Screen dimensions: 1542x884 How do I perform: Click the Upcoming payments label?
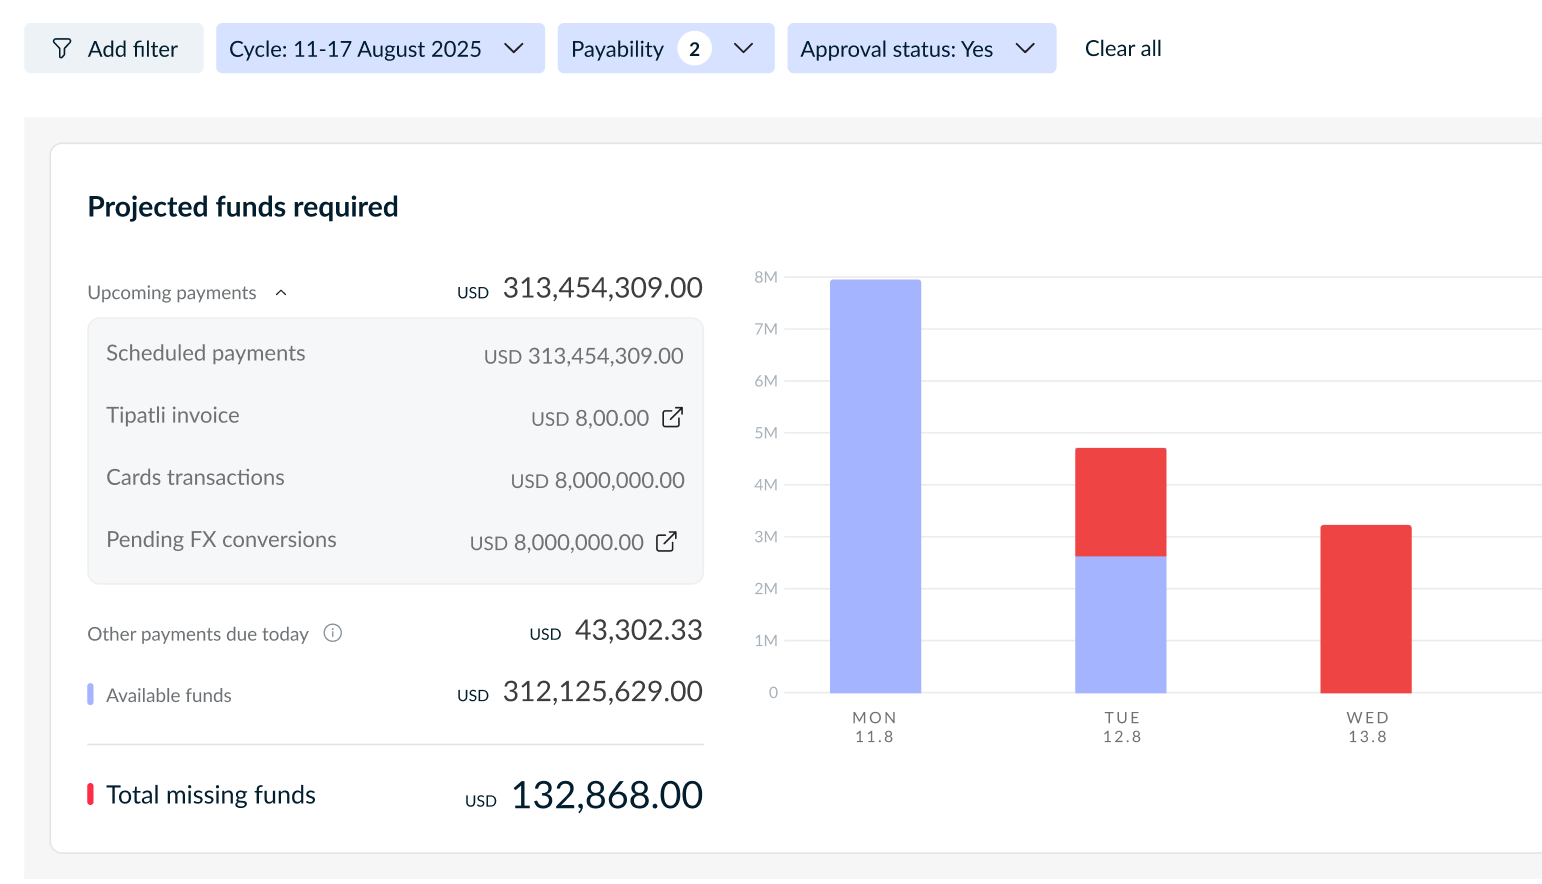click(172, 293)
